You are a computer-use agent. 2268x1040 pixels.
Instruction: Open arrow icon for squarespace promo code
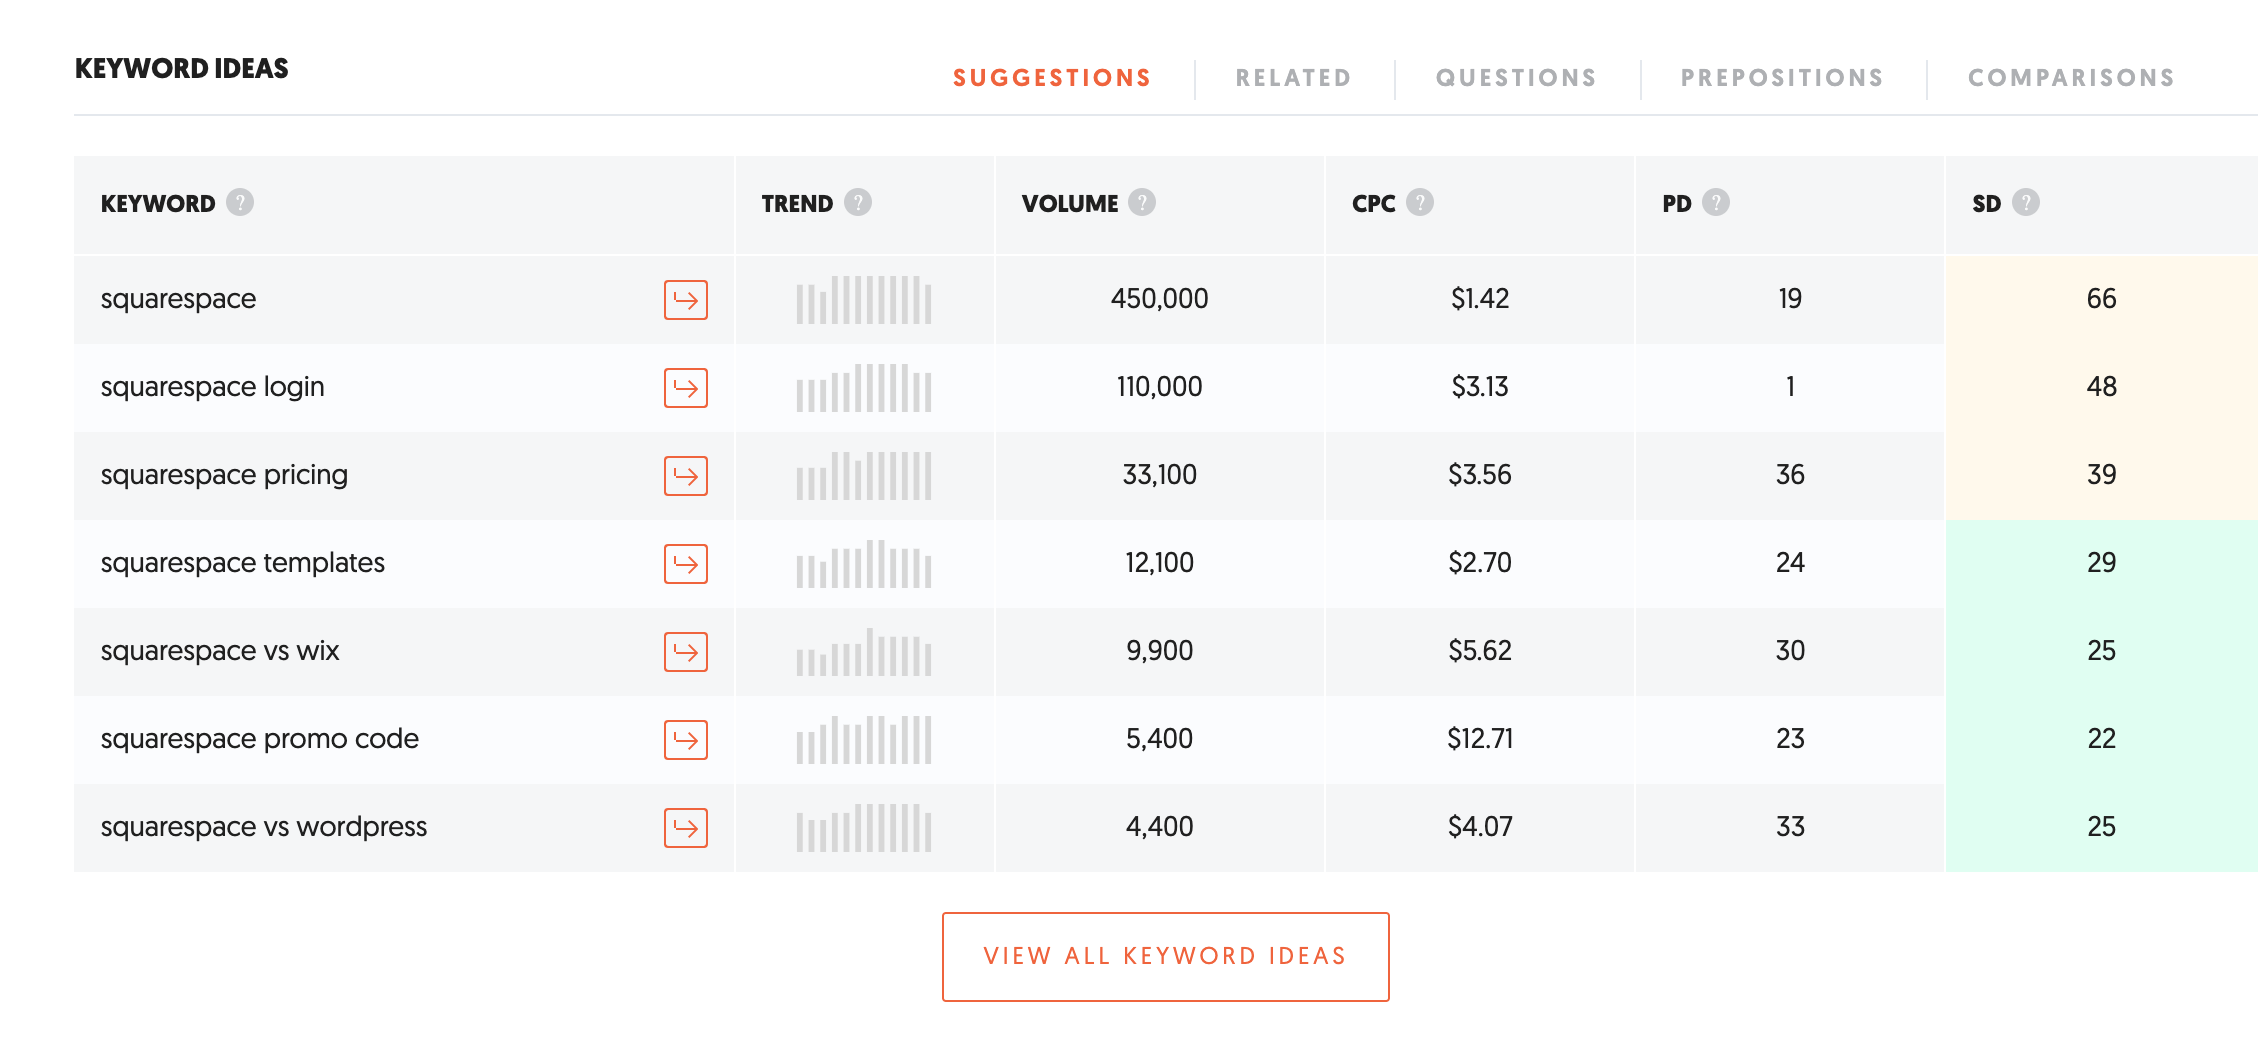tap(685, 740)
